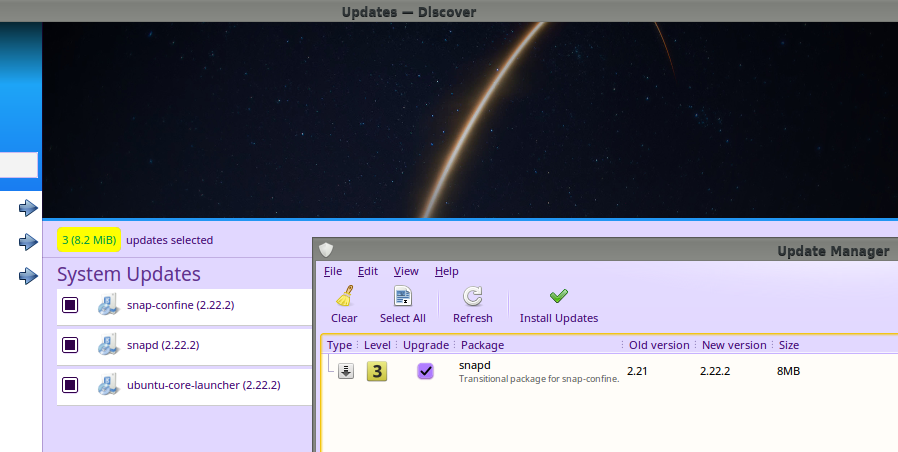Toggle the snapd checkbox in Discover list
Screen dimensions: 898x452
(70, 345)
